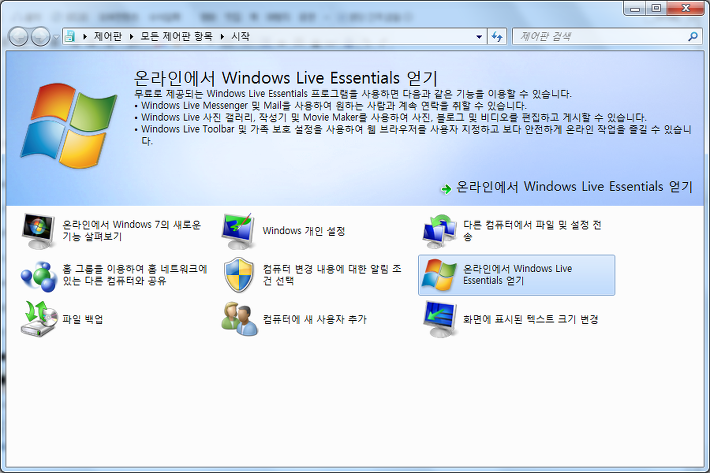Select 시작 in the breadcrumb path
The height and width of the screenshot is (473, 710).
tap(240, 36)
